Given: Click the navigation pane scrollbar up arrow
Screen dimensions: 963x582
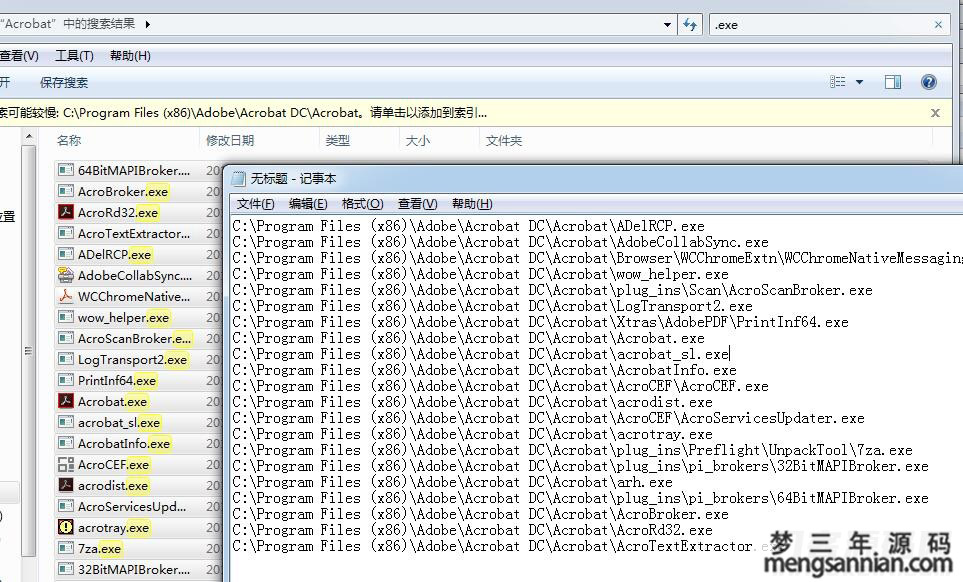Looking at the screenshot, I should (28, 136).
